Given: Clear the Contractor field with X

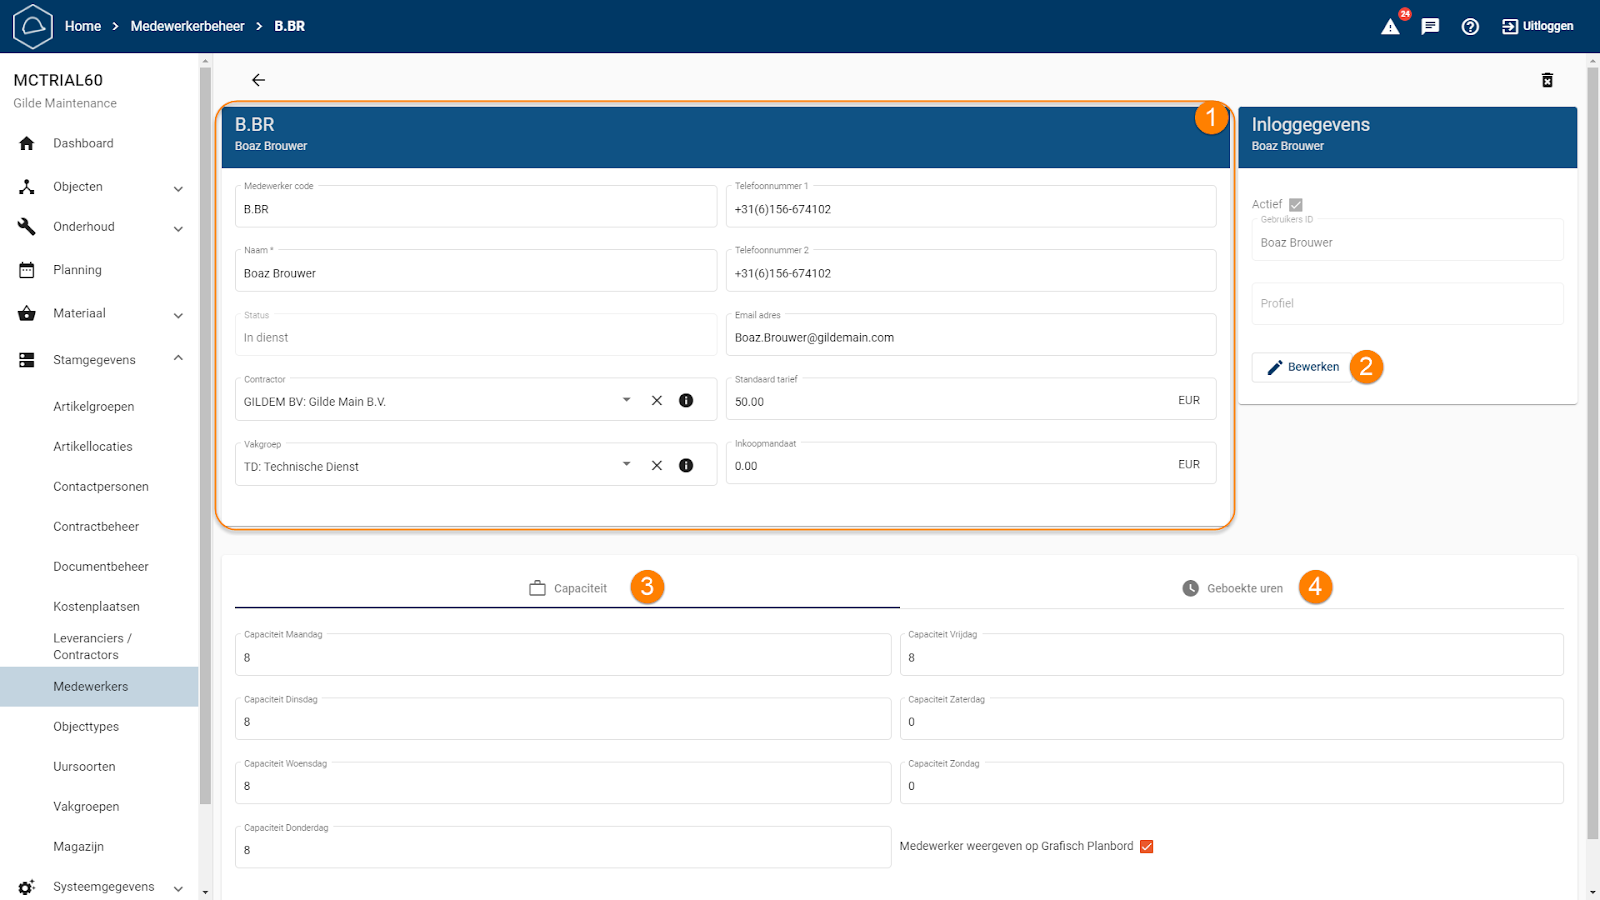Looking at the screenshot, I should (657, 401).
